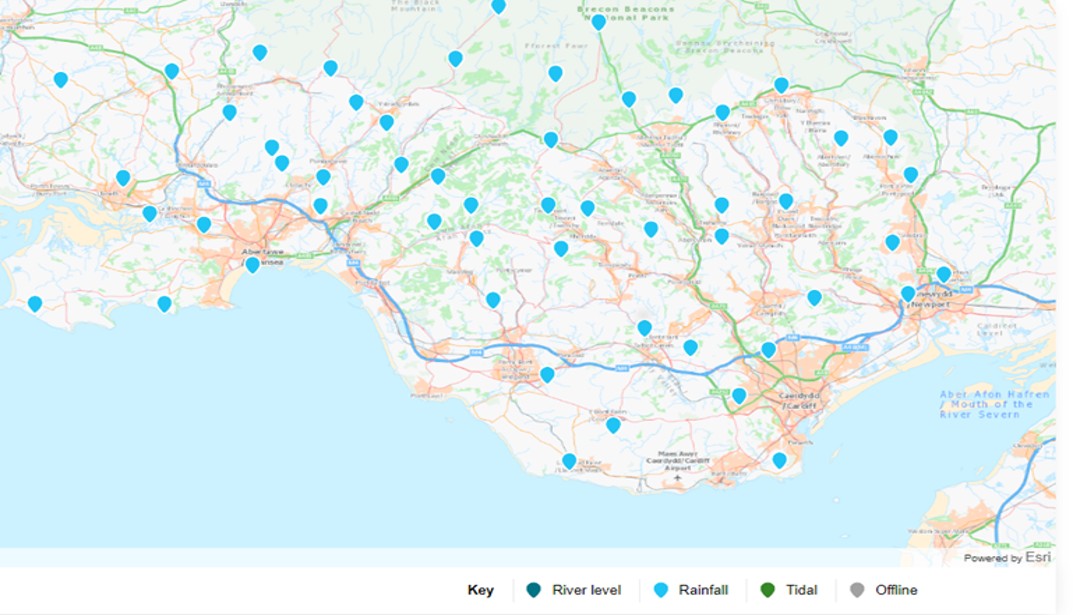This screenshot has width=1073, height=615.
Task: Select the far-left rainfall marker south of Carmarthen
Action: click(x=61, y=79)
